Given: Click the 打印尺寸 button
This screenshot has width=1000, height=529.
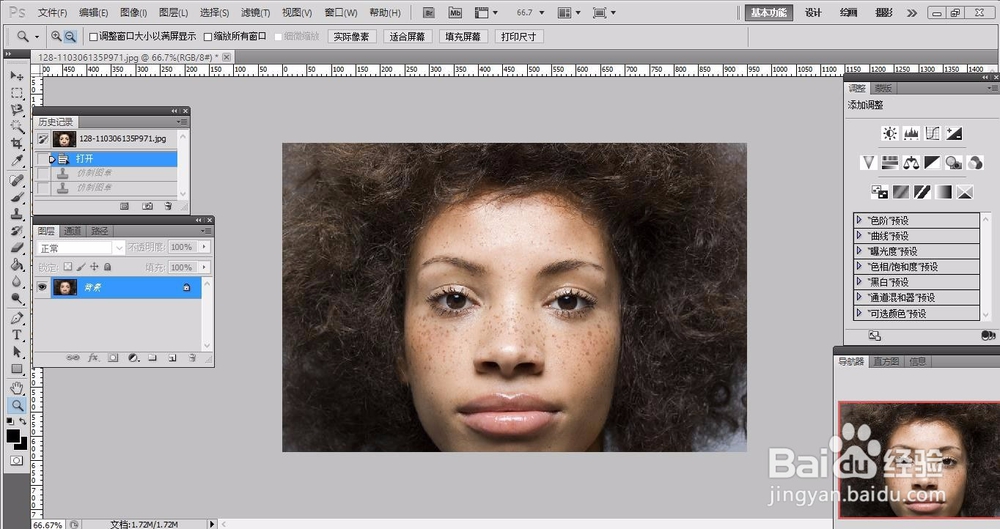Looking at the screenshot, I should 518,37.
